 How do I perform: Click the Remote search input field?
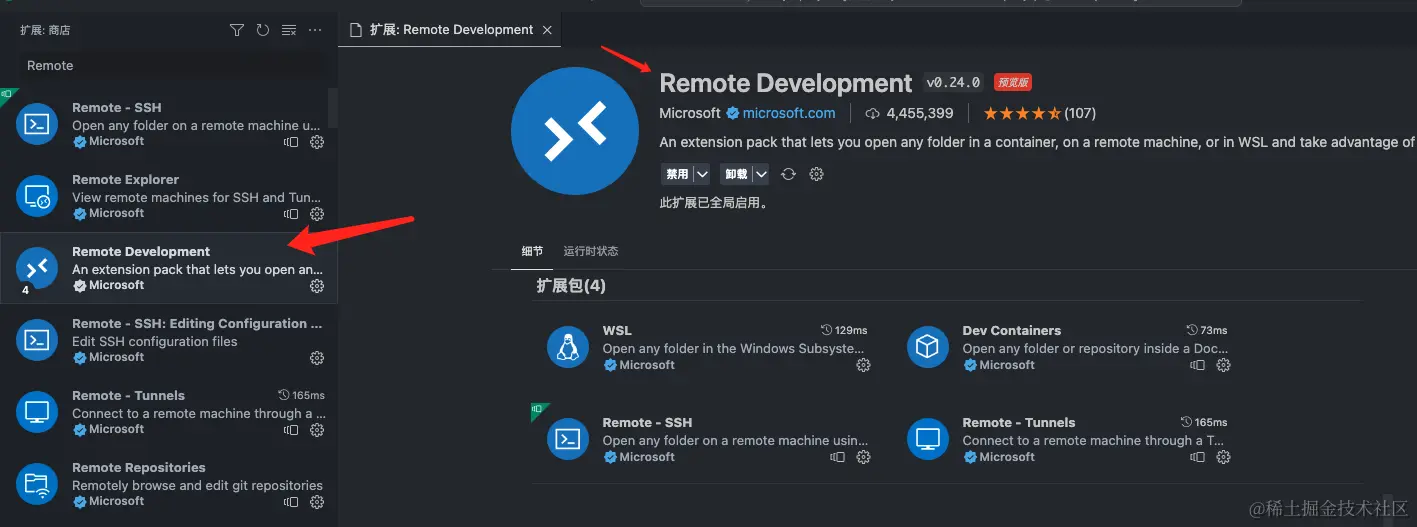(x=172, y=66)
